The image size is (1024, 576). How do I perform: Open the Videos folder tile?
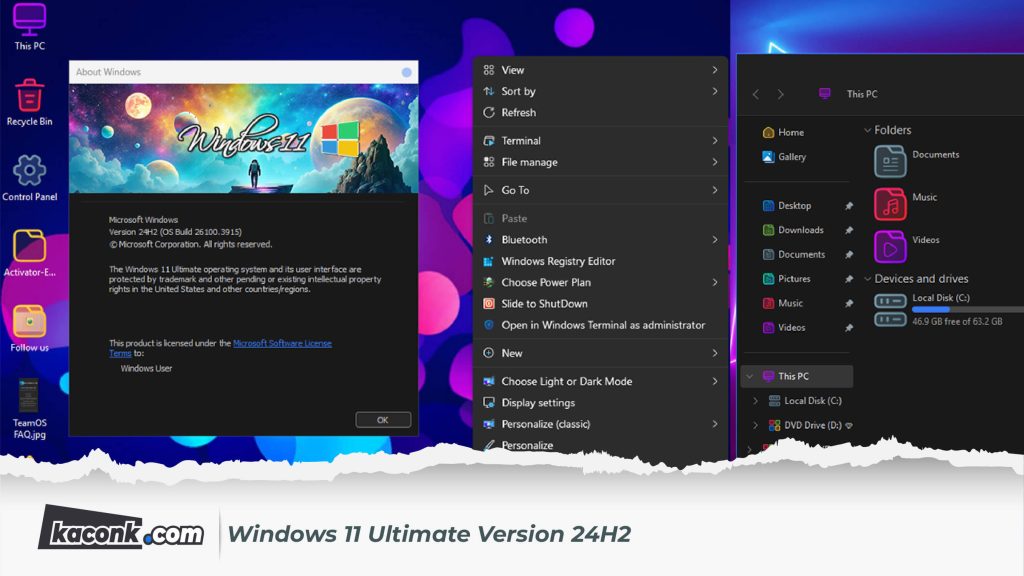coord(907,247)
